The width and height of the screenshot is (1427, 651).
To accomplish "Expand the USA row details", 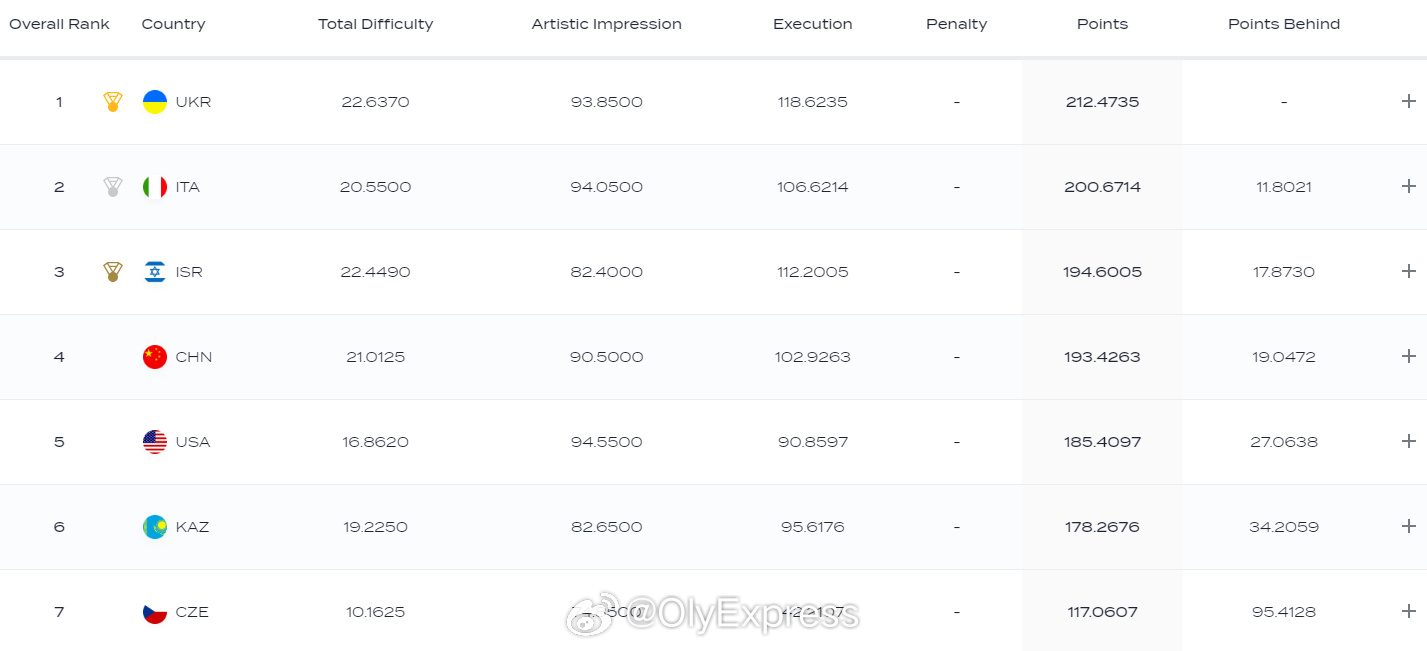I will click(x=1408, y=441).
